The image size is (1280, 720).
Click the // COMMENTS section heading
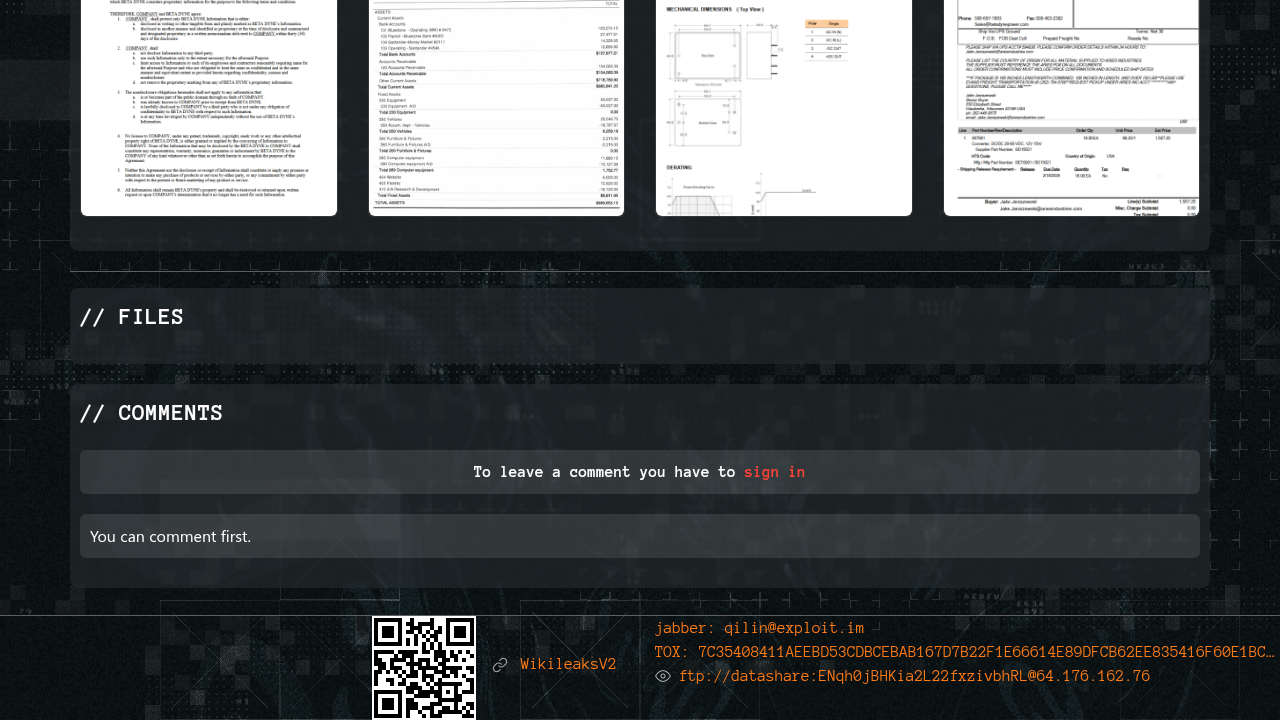151,413
